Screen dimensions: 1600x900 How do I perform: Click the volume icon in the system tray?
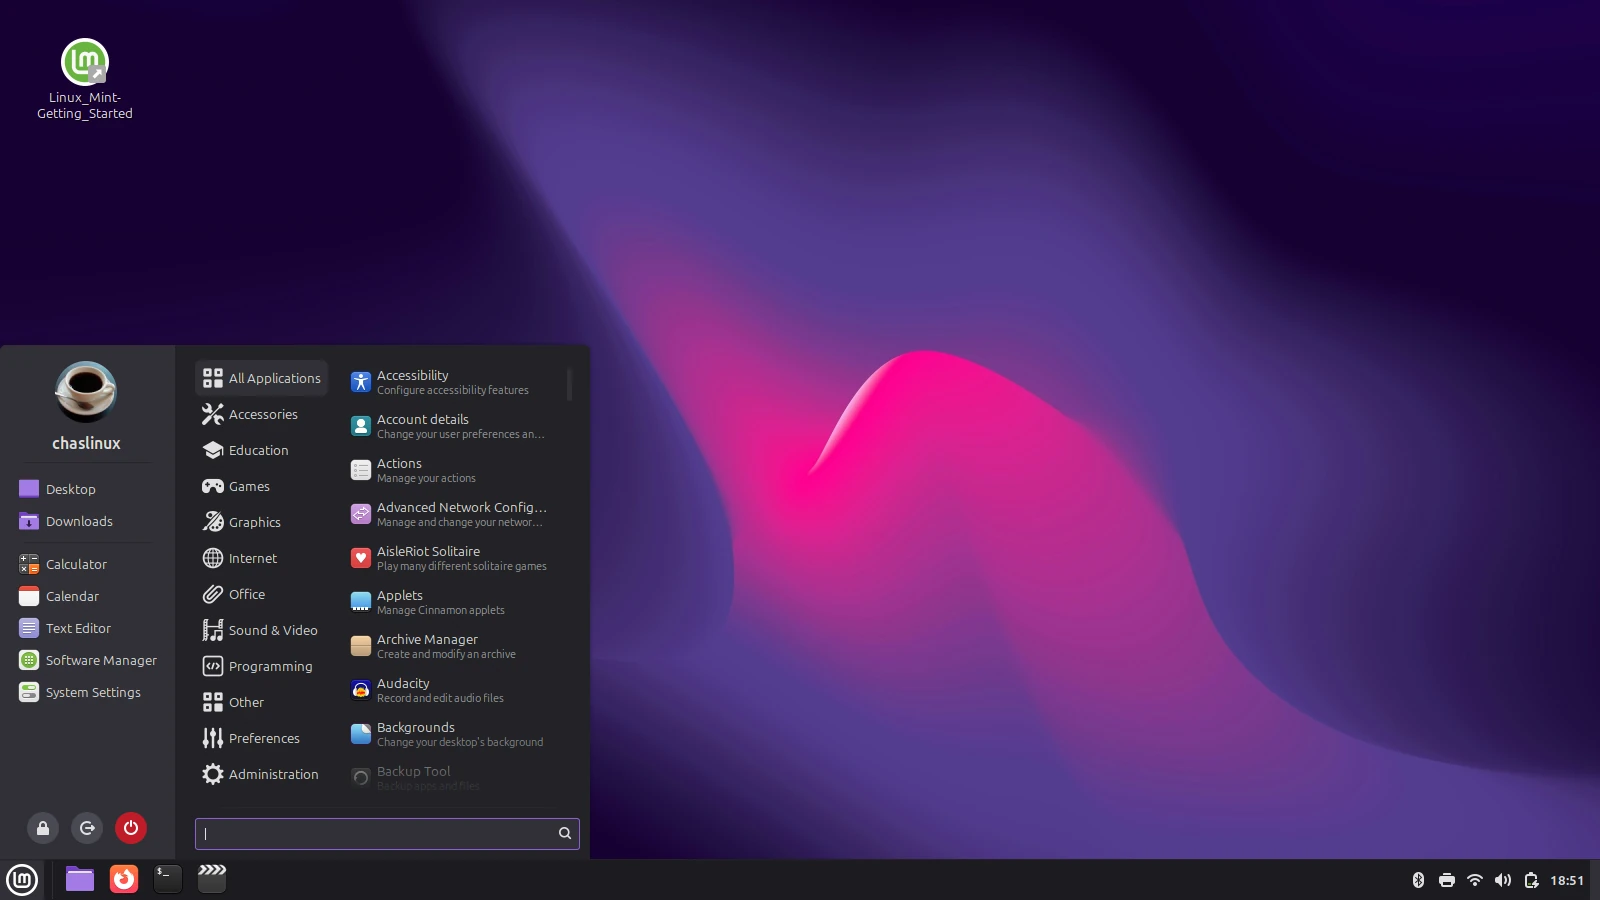(x=1503, y=880)
